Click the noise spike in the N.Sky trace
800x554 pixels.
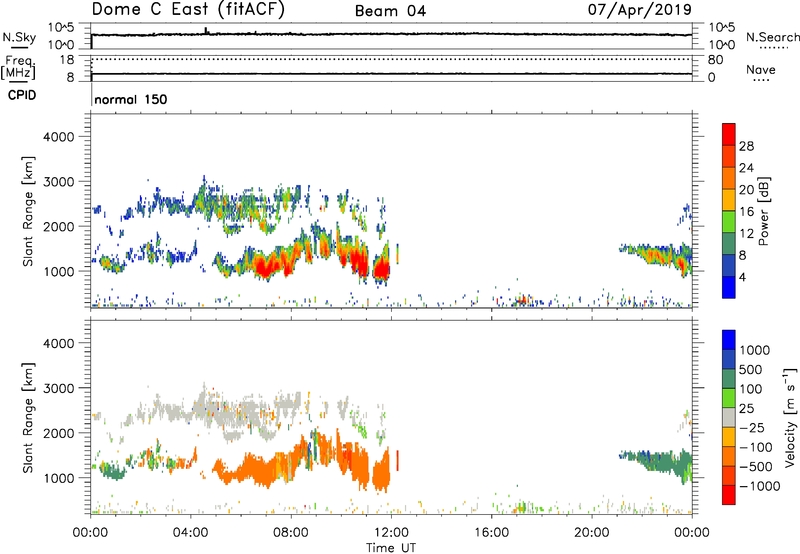click(x=206, y=31)
